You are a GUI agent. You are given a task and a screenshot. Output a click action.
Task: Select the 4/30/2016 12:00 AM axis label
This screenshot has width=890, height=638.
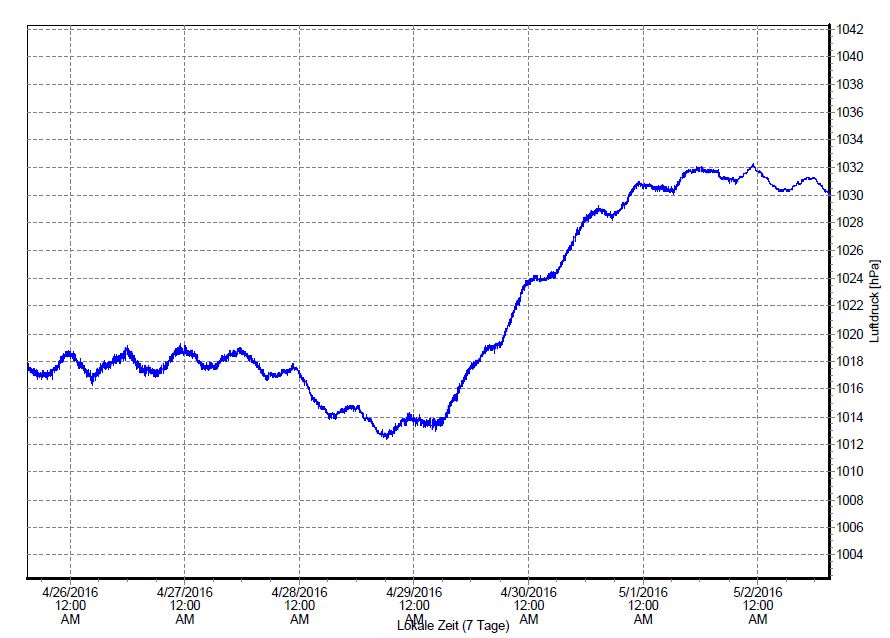pyautogui.click(x=529, y=604)
